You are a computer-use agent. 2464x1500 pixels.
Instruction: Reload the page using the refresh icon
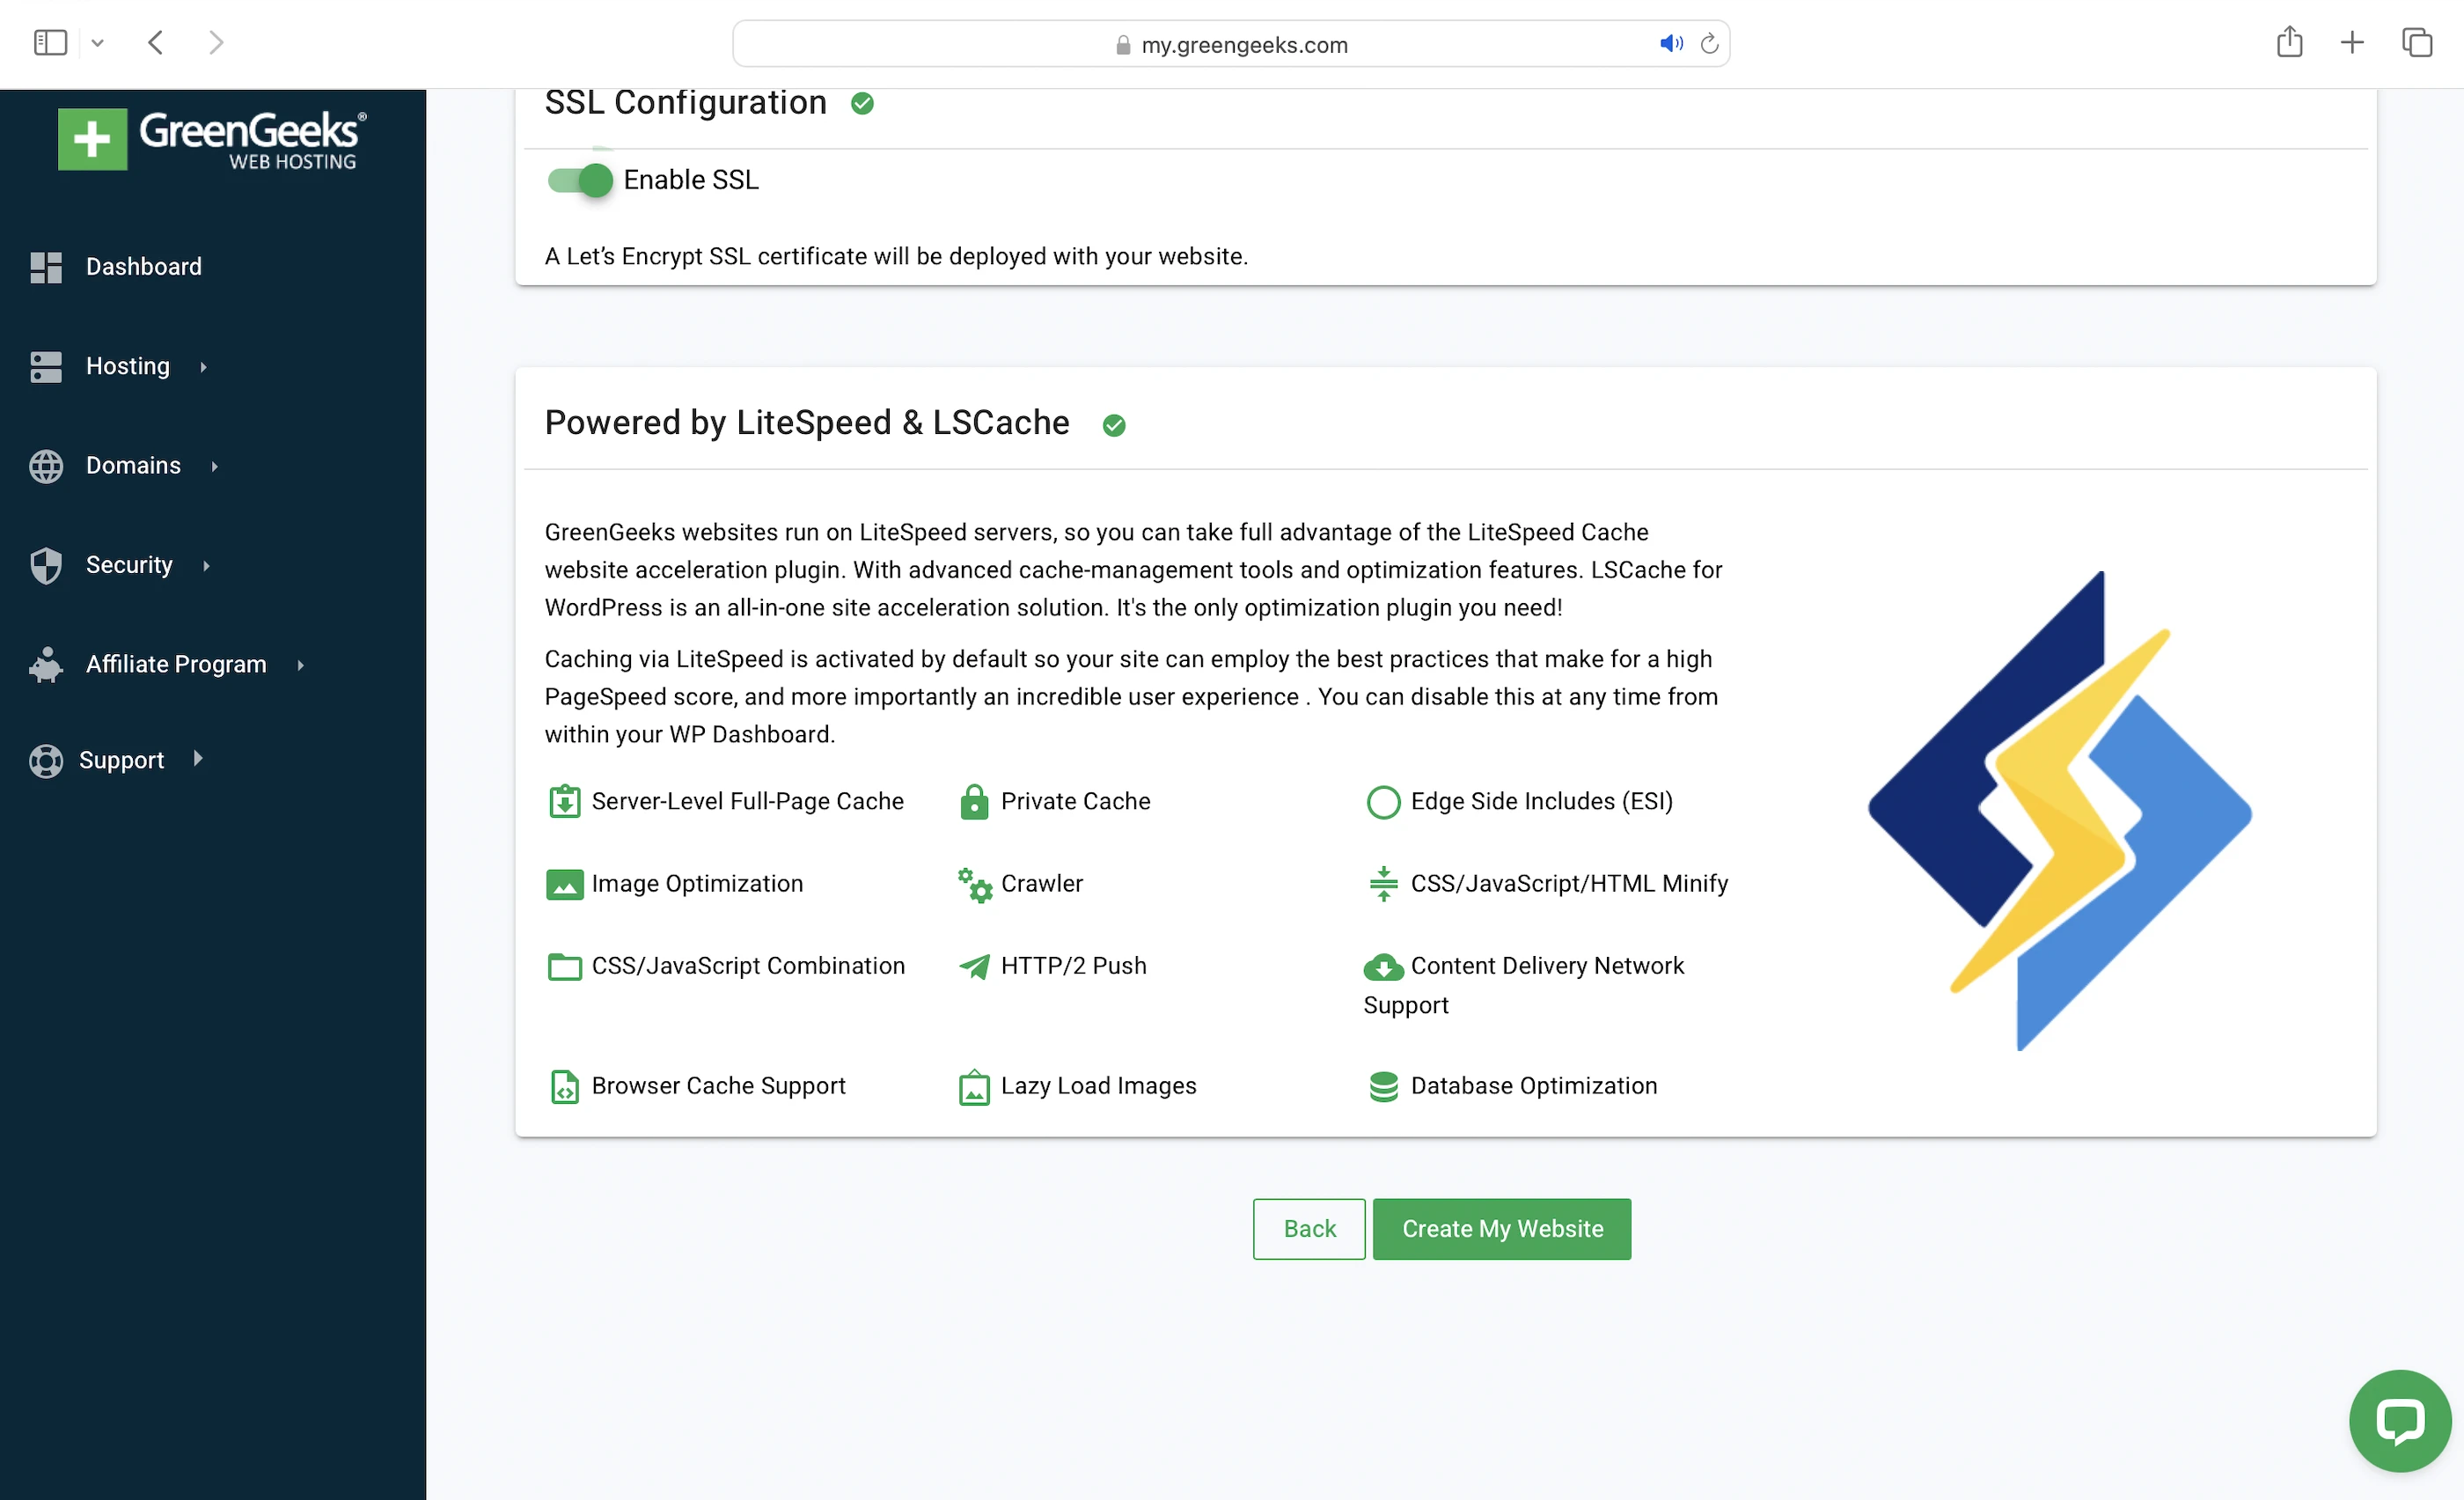1709,44
